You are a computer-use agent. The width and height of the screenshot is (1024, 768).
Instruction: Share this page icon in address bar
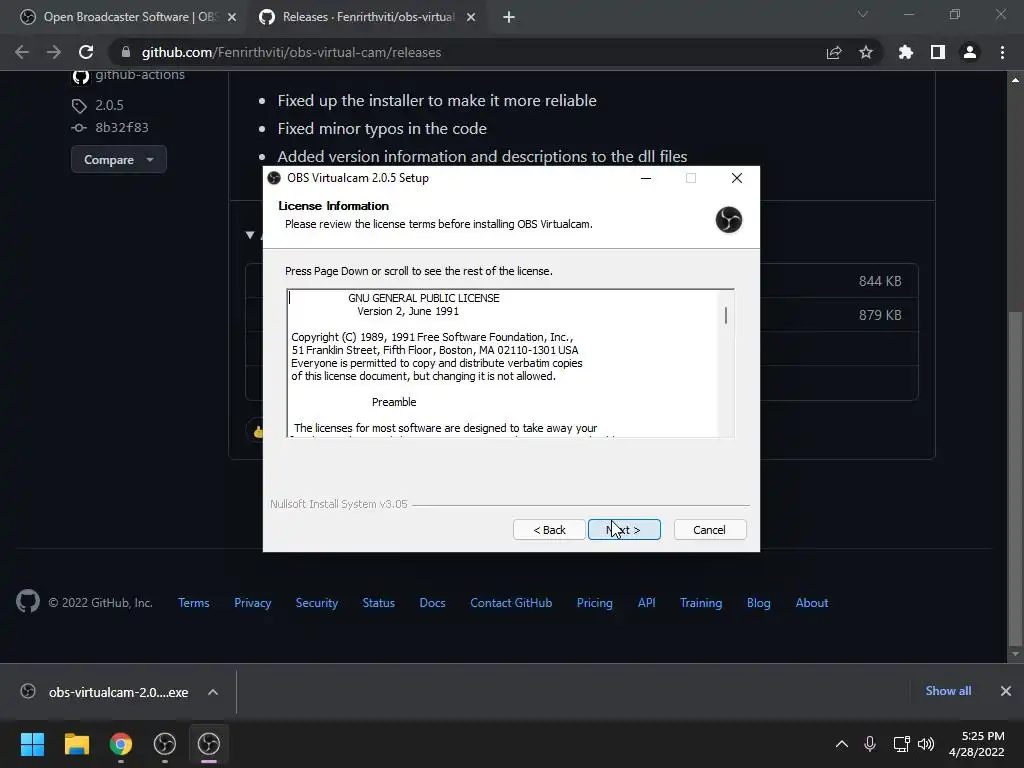[834, 52]
